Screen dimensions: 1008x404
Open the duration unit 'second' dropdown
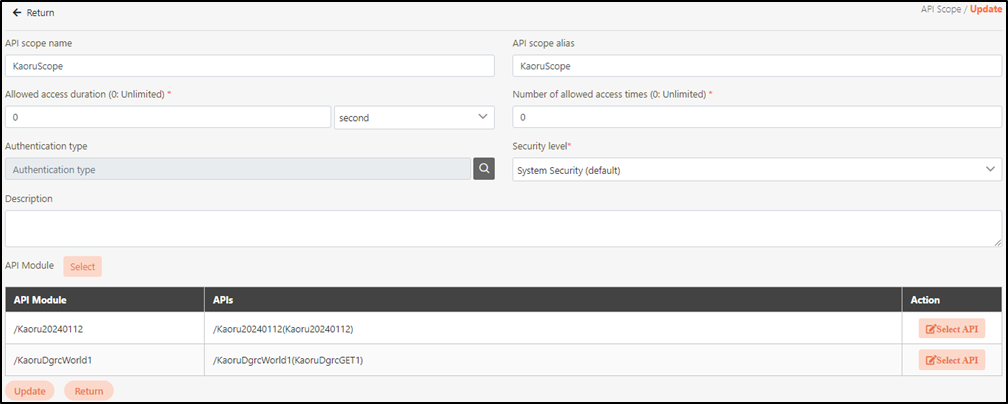[x=414, y=117]
